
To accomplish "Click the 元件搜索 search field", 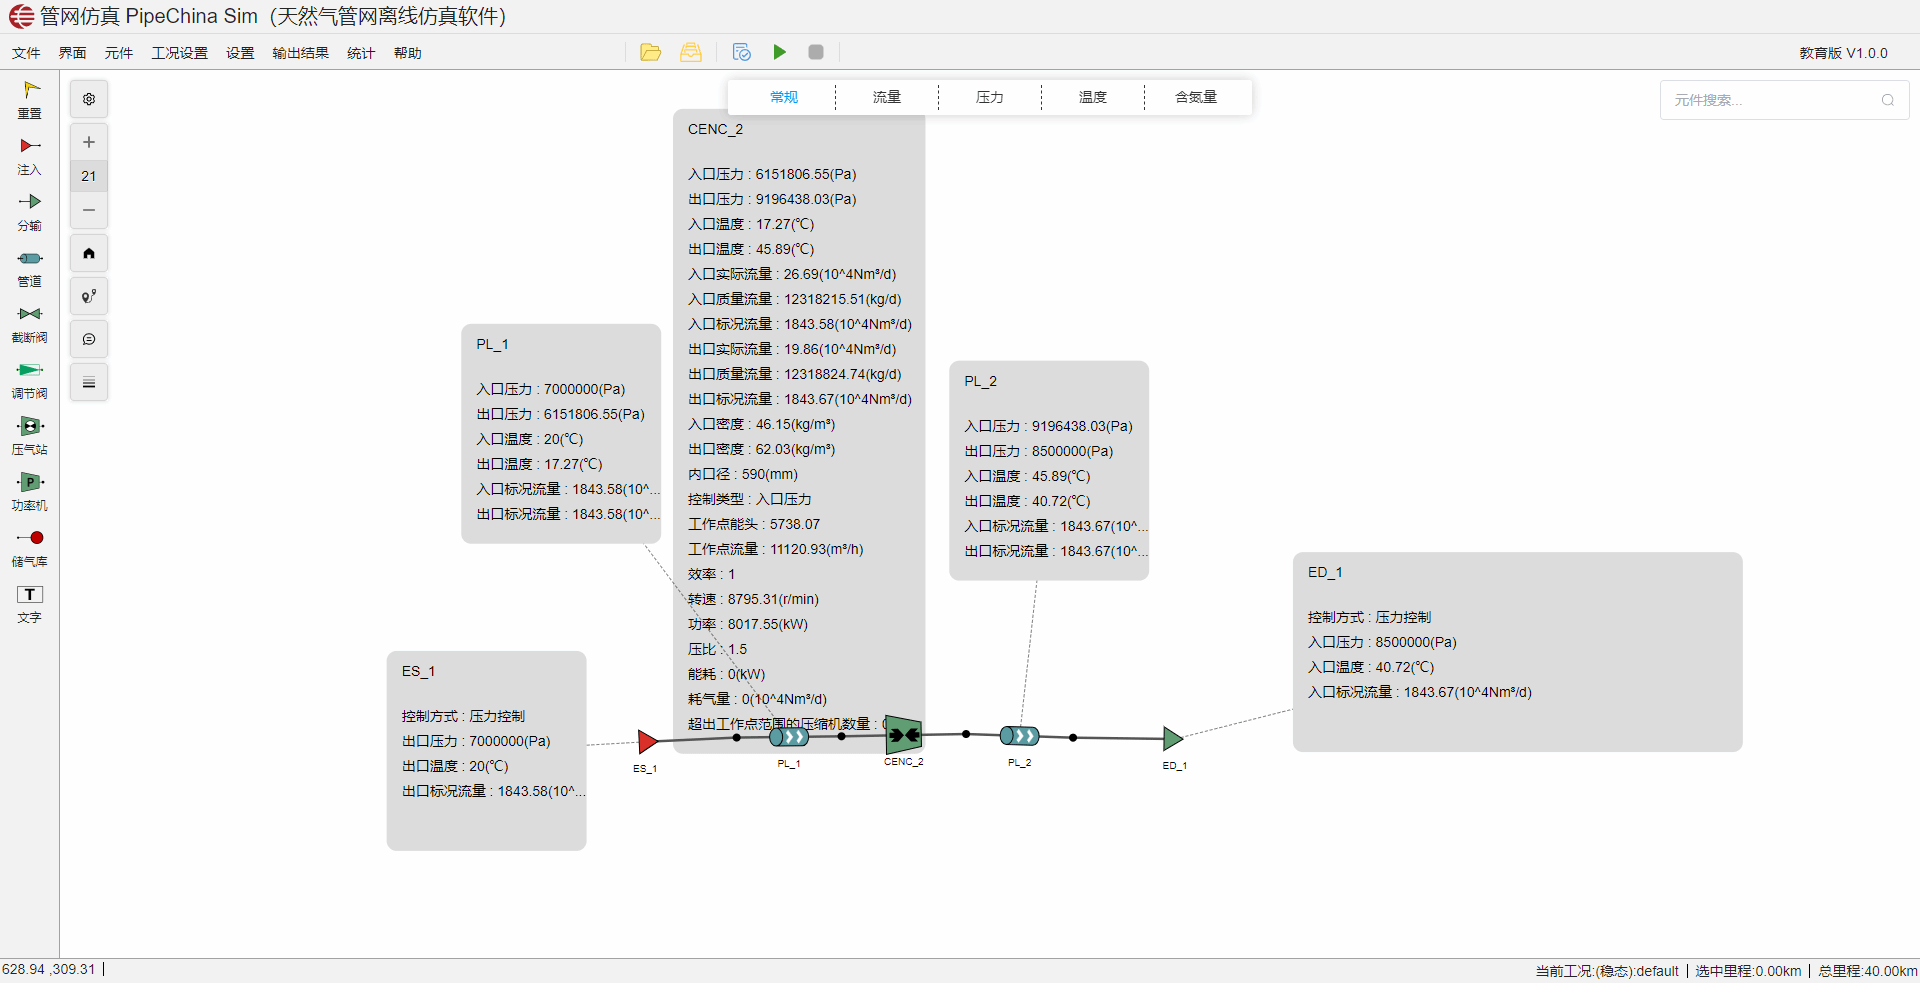I will tap(1770, 100).
